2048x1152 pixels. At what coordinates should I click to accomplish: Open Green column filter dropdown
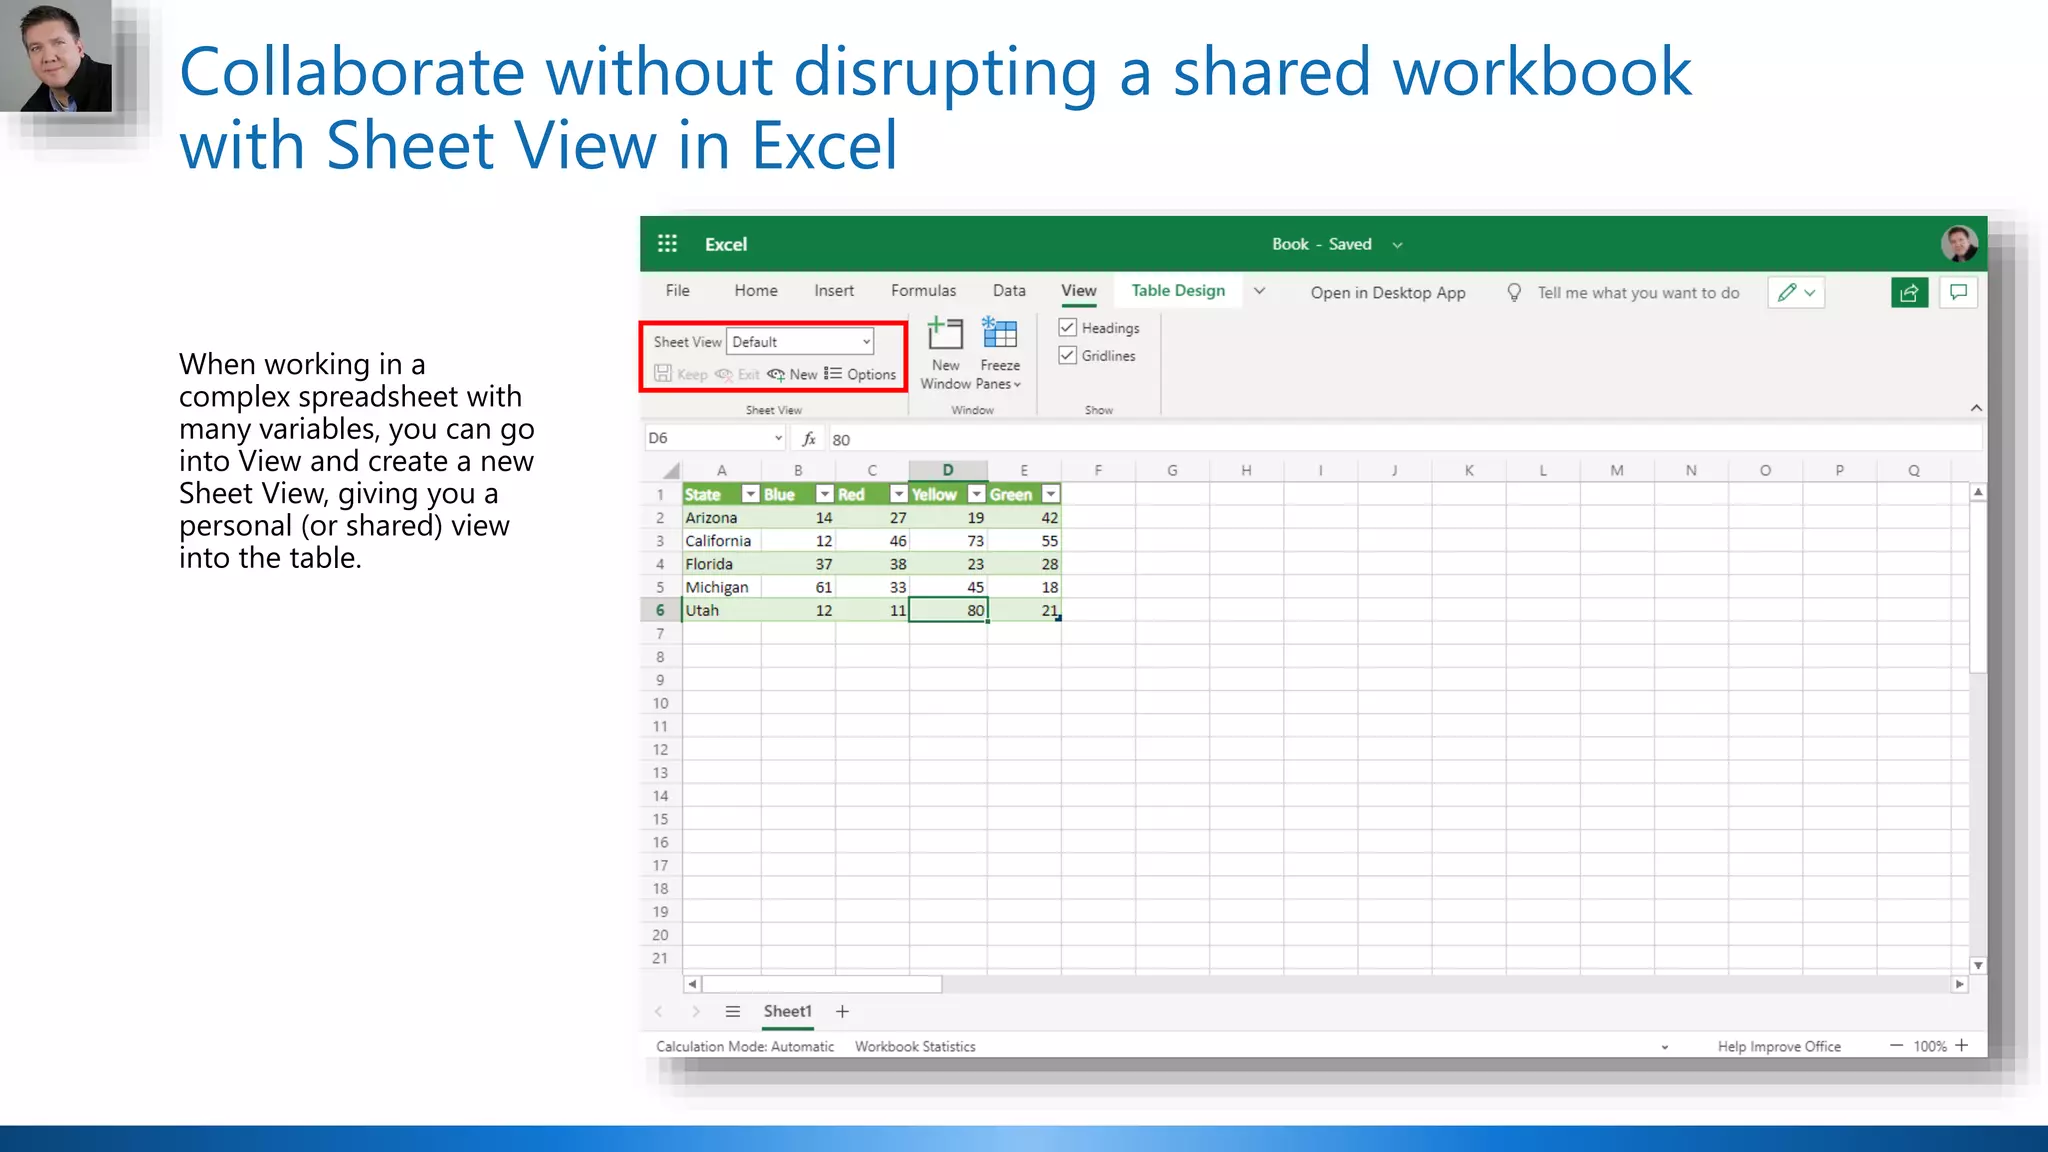pos(1050,494)
